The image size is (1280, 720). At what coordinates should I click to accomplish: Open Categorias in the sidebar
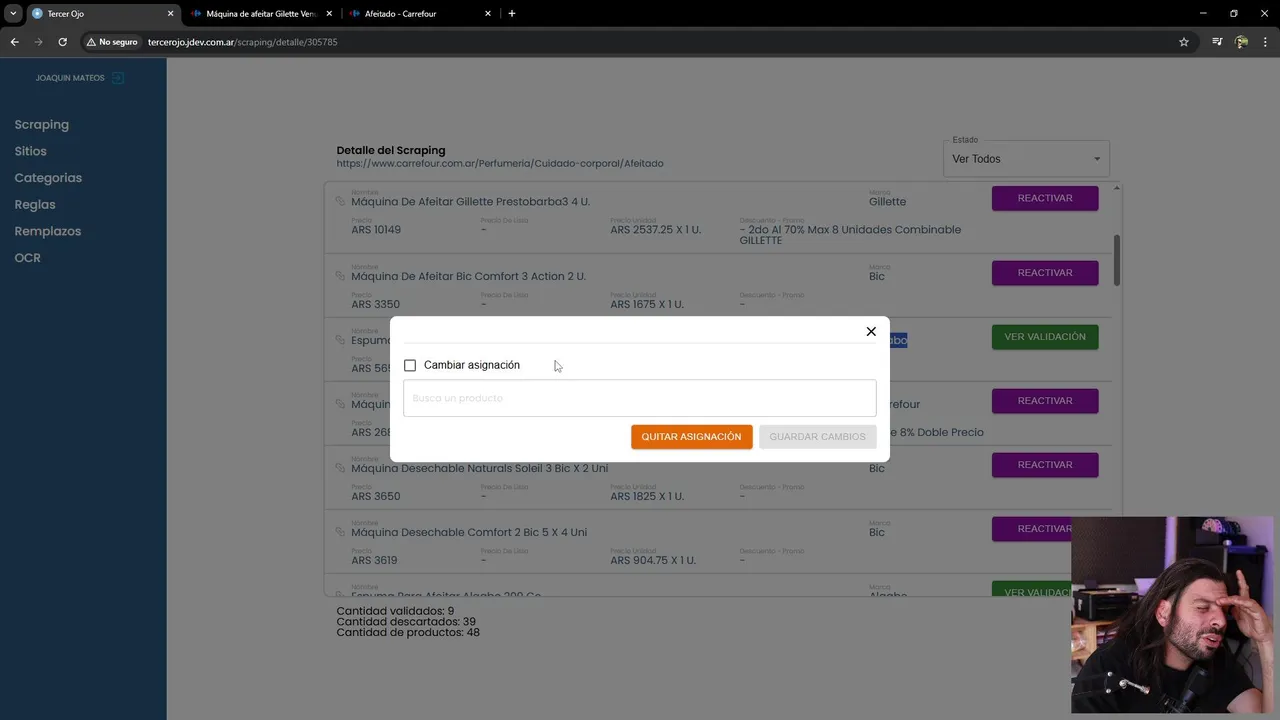pos(48,178)
